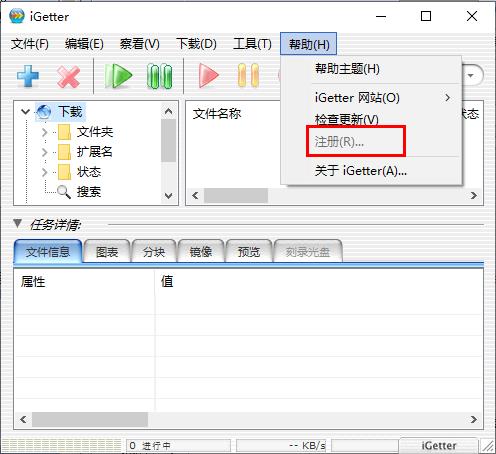Click the '0 进行中' status bar field
The height and width of the screenshot is (454, 496).
[x=178, y=446]
